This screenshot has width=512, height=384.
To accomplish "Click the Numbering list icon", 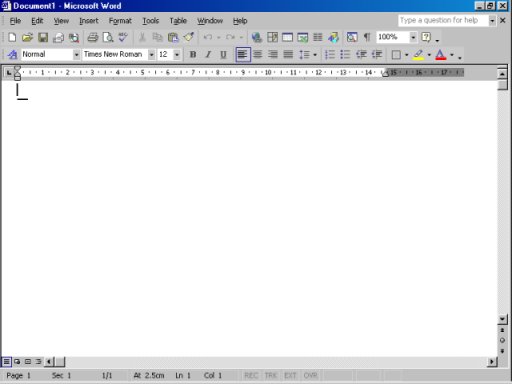I will point(330,54).
